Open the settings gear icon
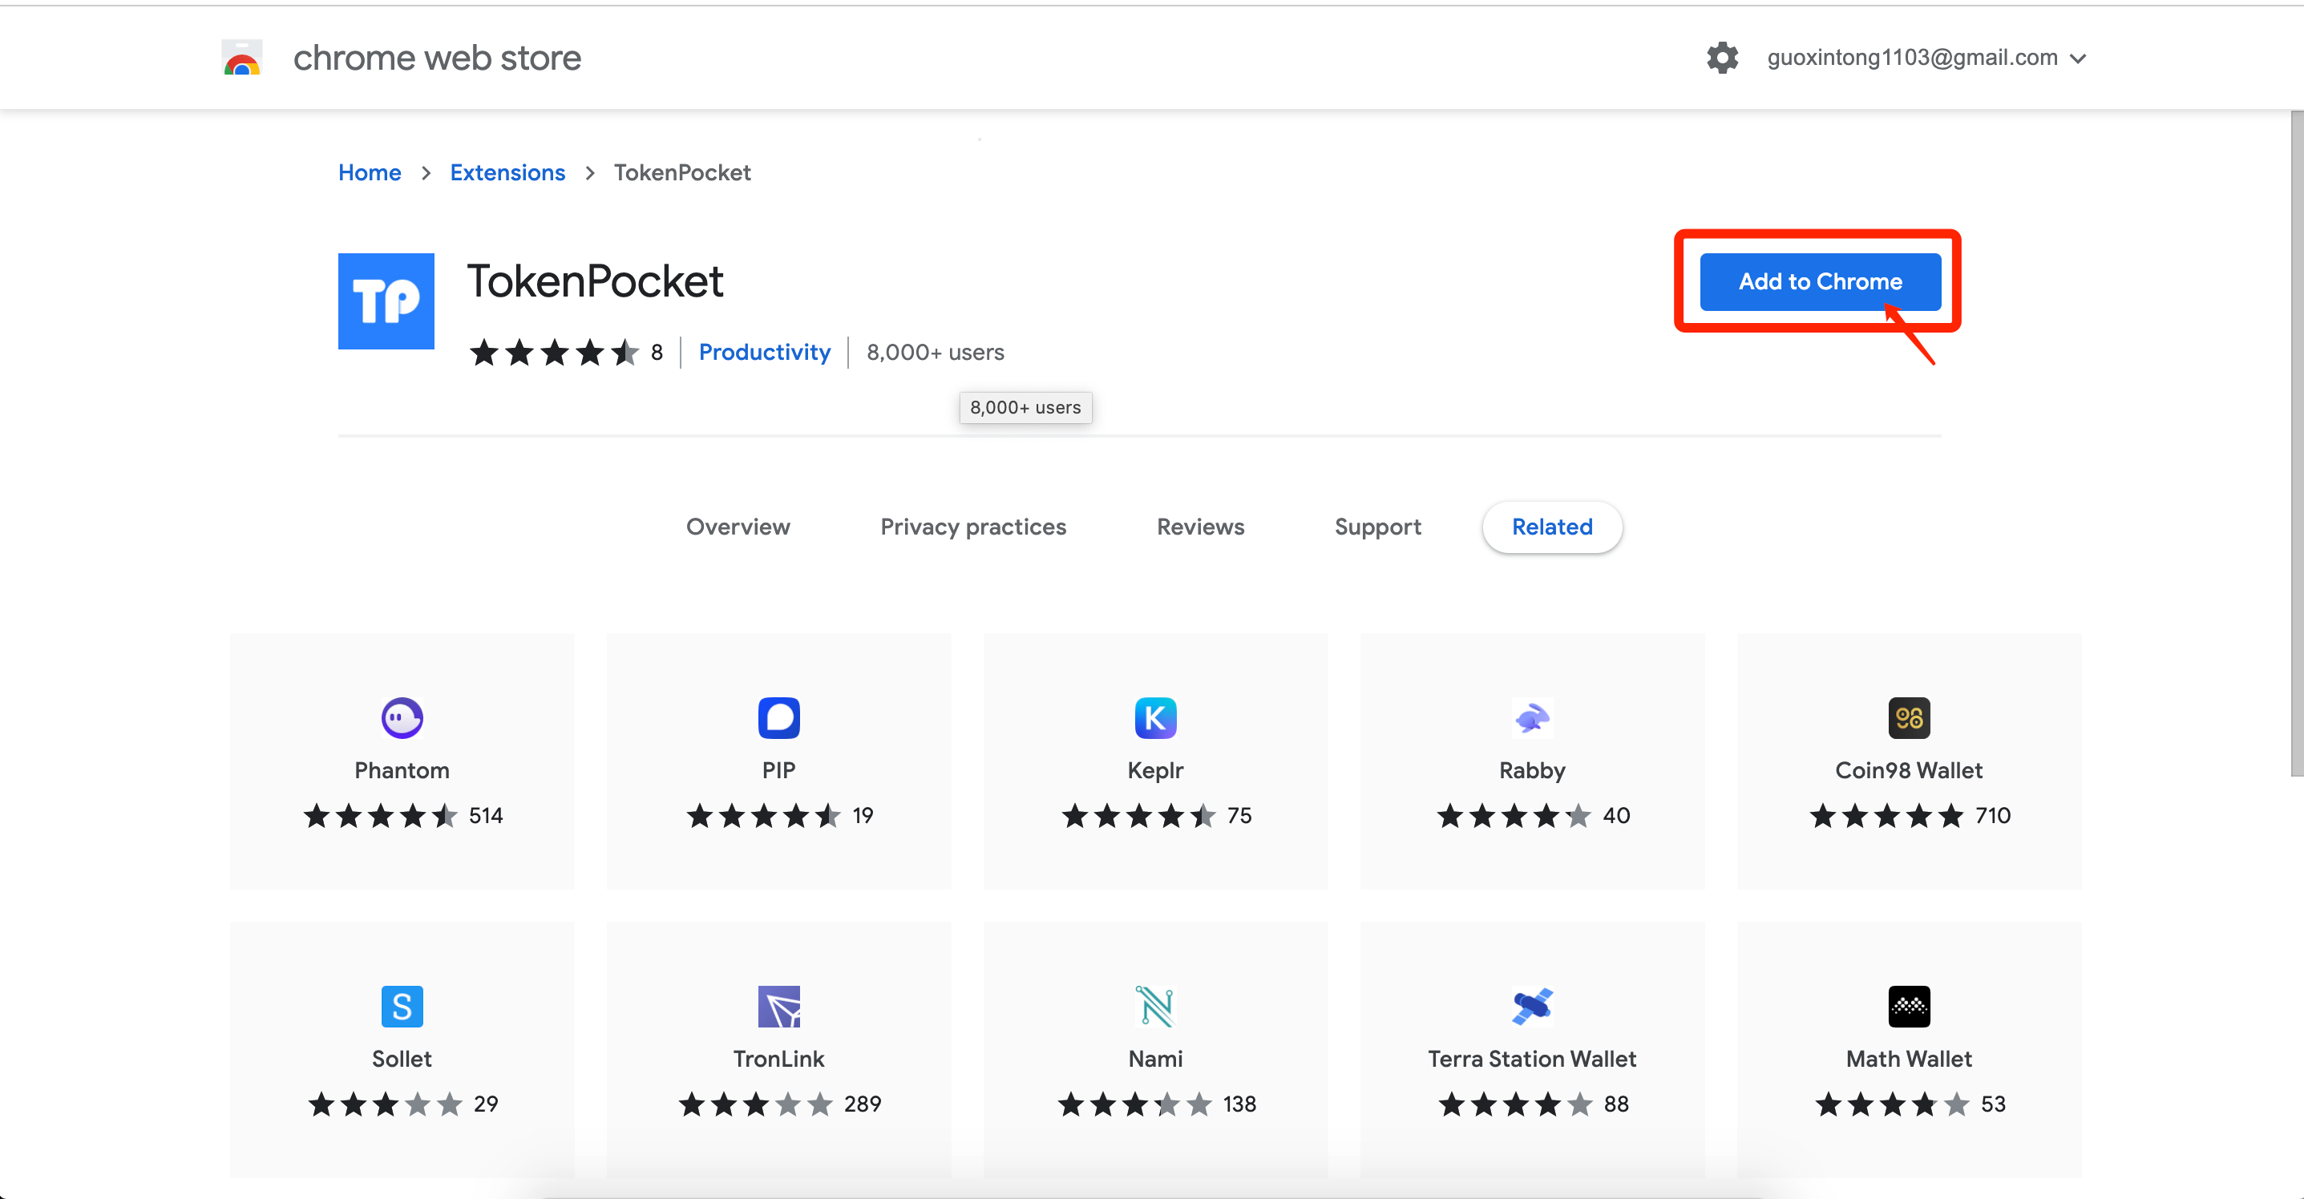 point(1722,58)
